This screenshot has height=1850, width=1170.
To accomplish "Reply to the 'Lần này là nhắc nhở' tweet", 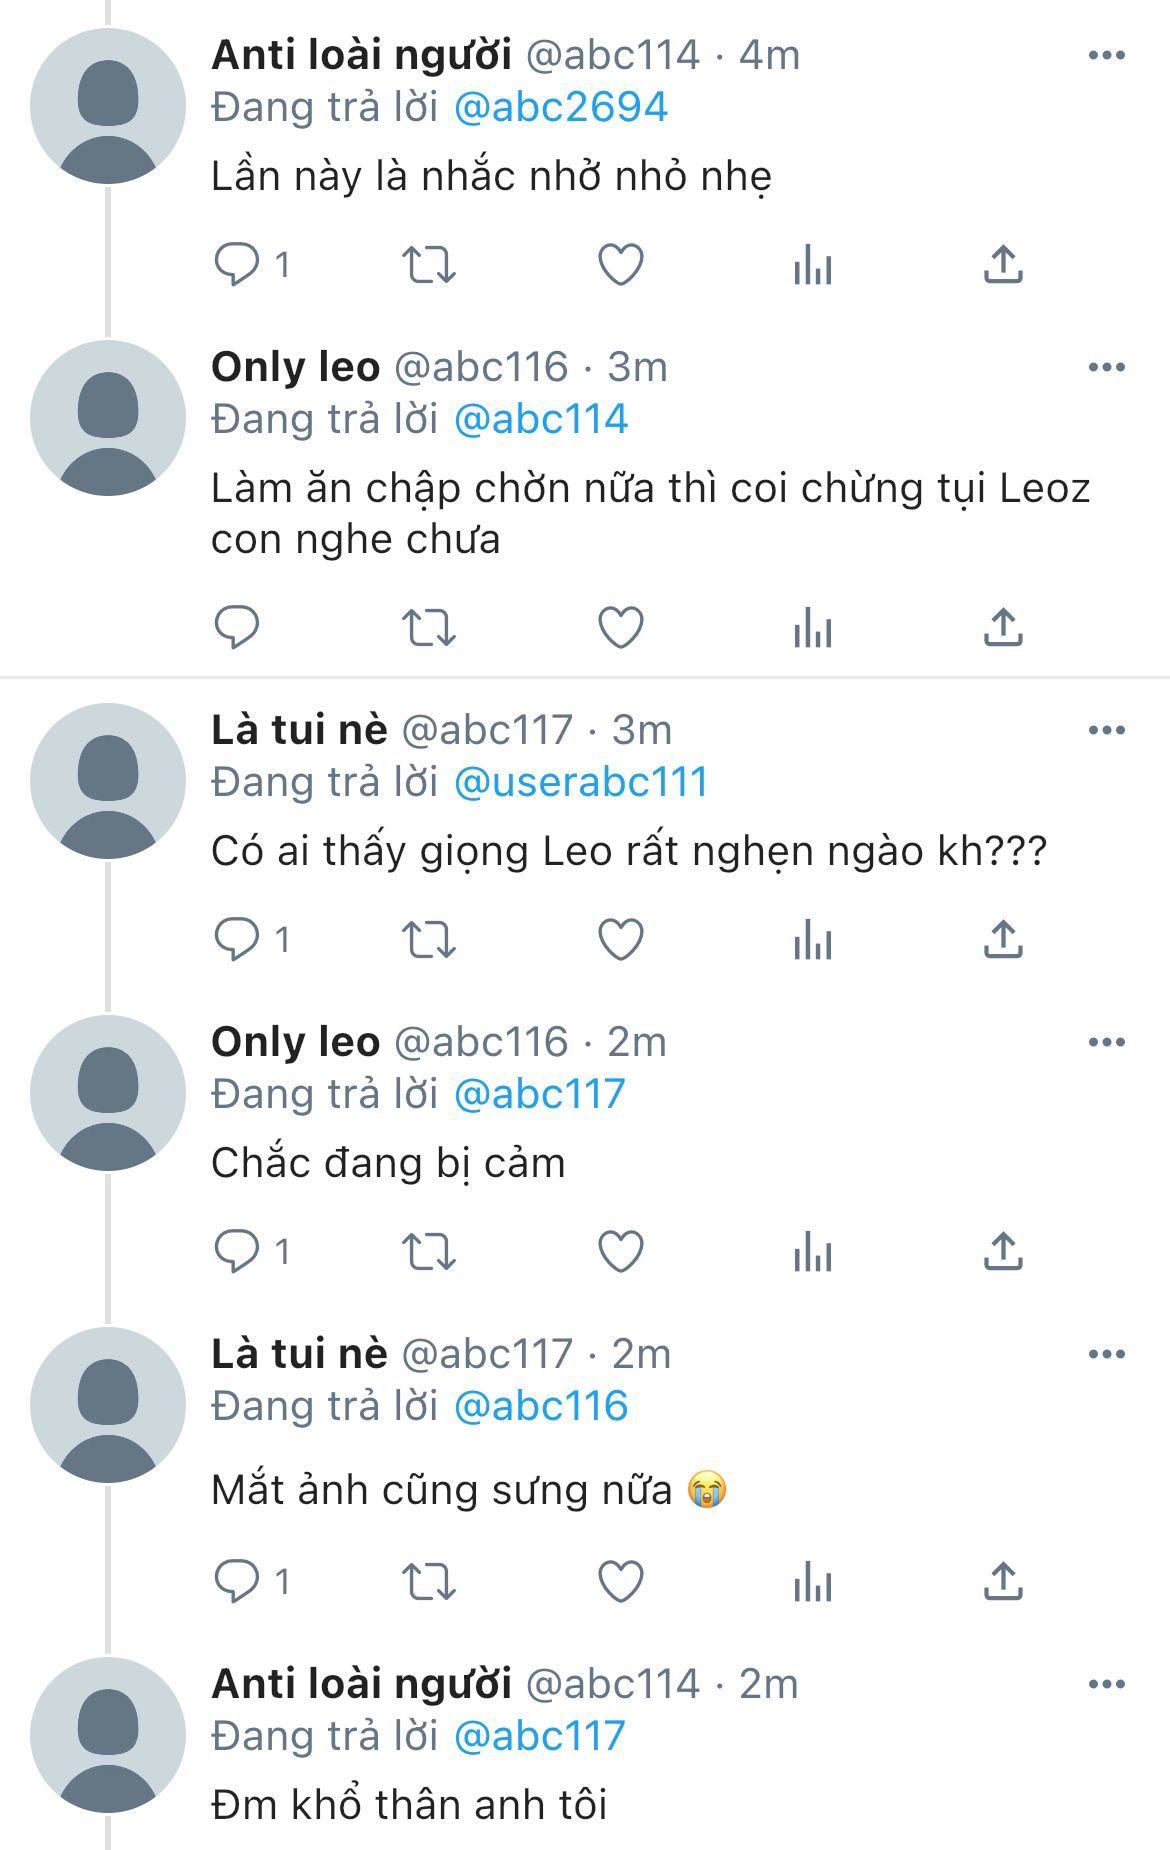I will click(x=237, y=265).
